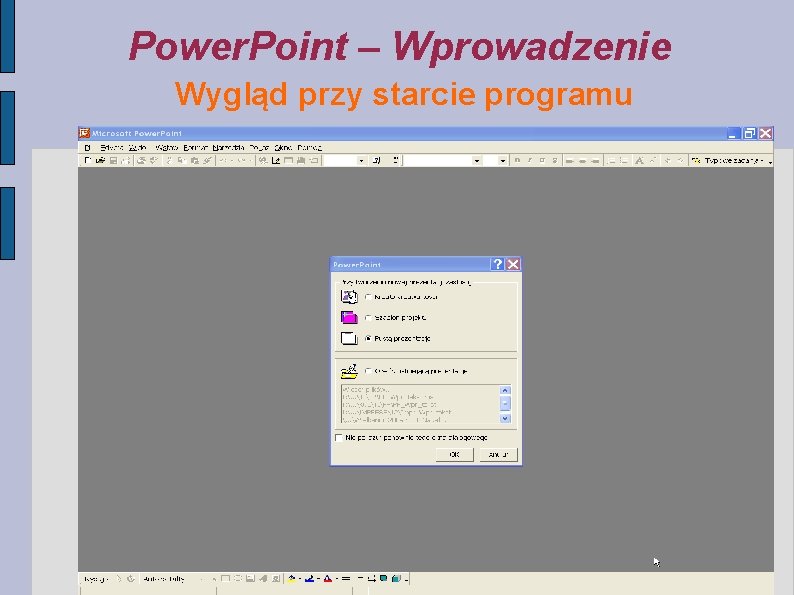Toggle Underline formatting button
This screenshot has width=794, height=595.
(542, 161)
